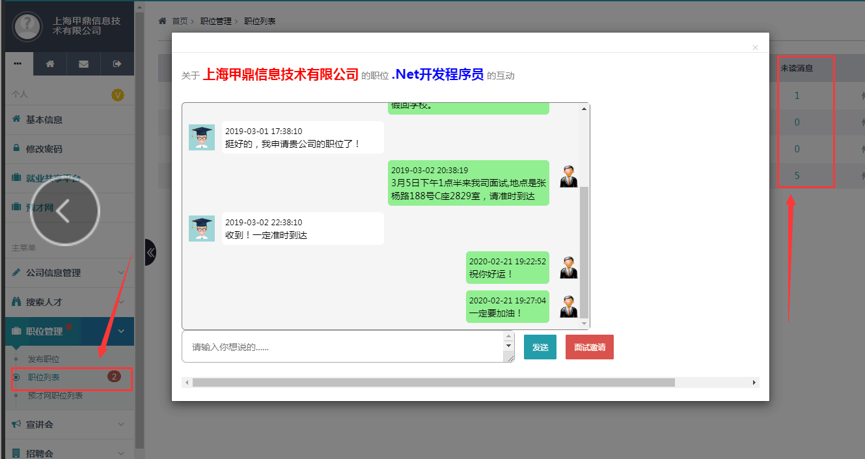The width and height of the screenshot is (865, 459).
Task: Click the dialog horizontal scrollbar right arrow
Action: pyautogui.click(x=754, y=382)
